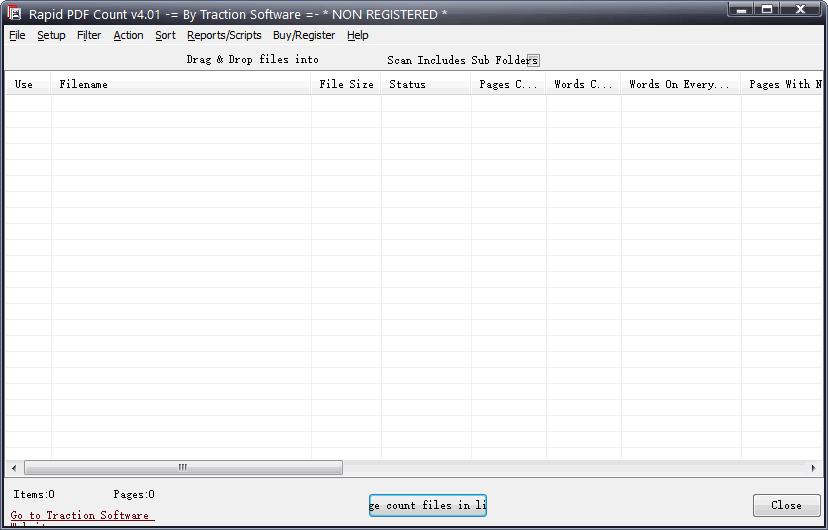Image resolution: width=828 pixels, height=530 pixels.
Task: Click the page count files in list button
Action: 428,505
